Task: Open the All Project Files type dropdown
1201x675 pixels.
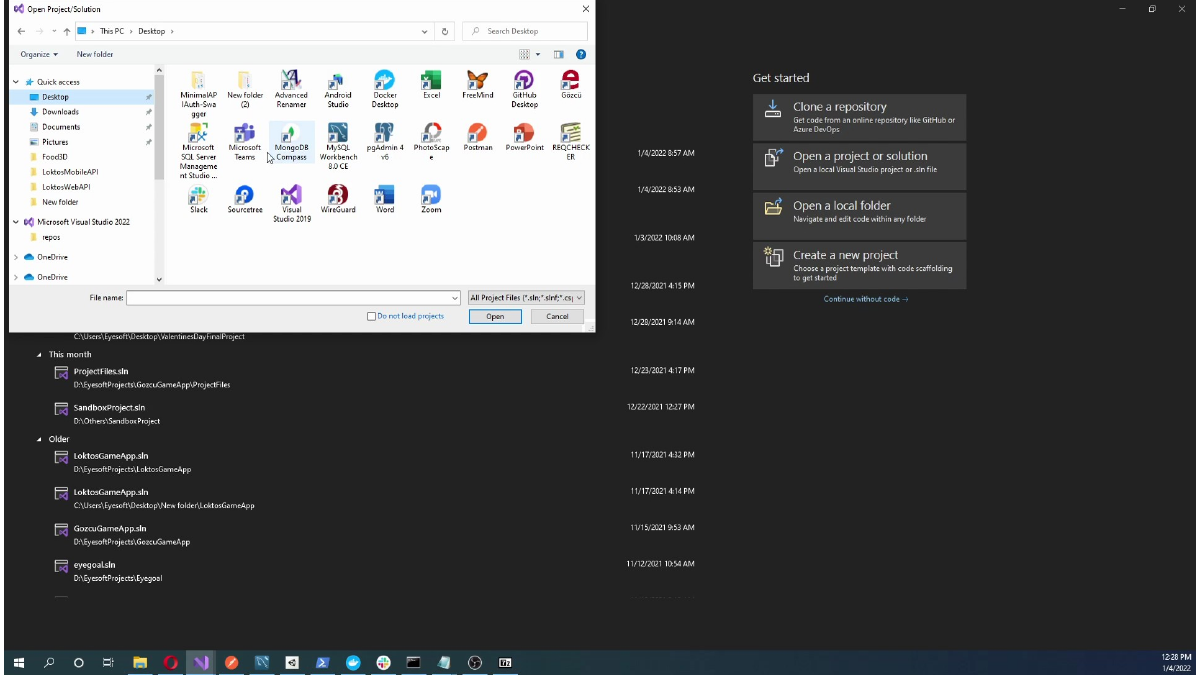Action: (526, 297)
